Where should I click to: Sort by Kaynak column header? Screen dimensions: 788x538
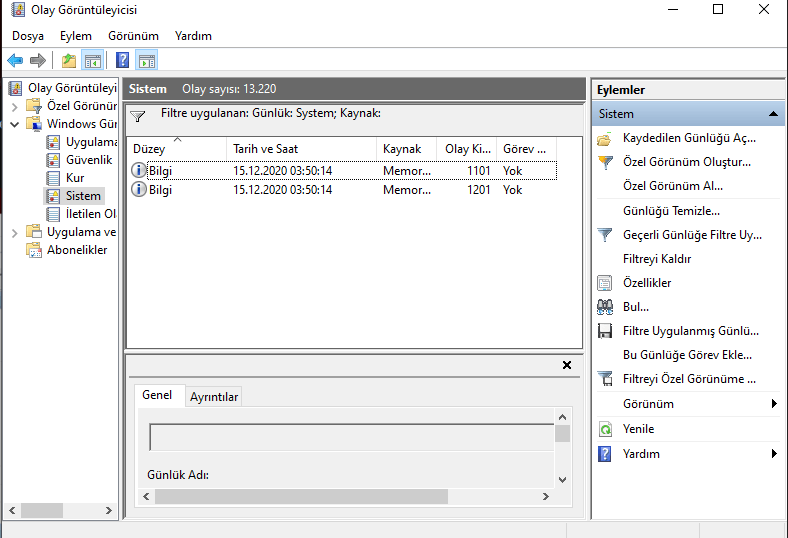click(x=406, y=149)
